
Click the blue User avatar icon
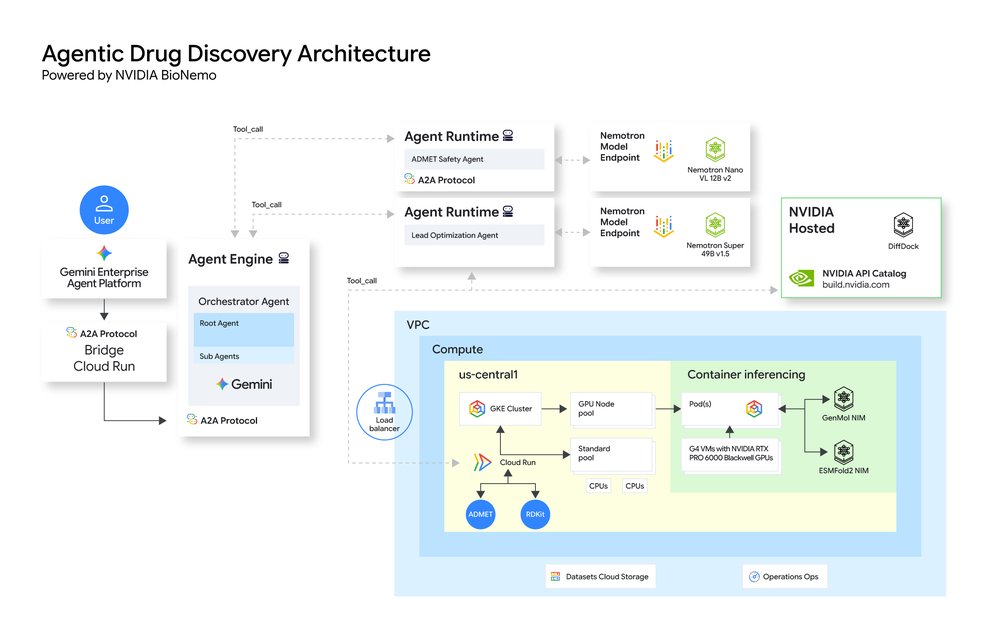tap(104, 210)
